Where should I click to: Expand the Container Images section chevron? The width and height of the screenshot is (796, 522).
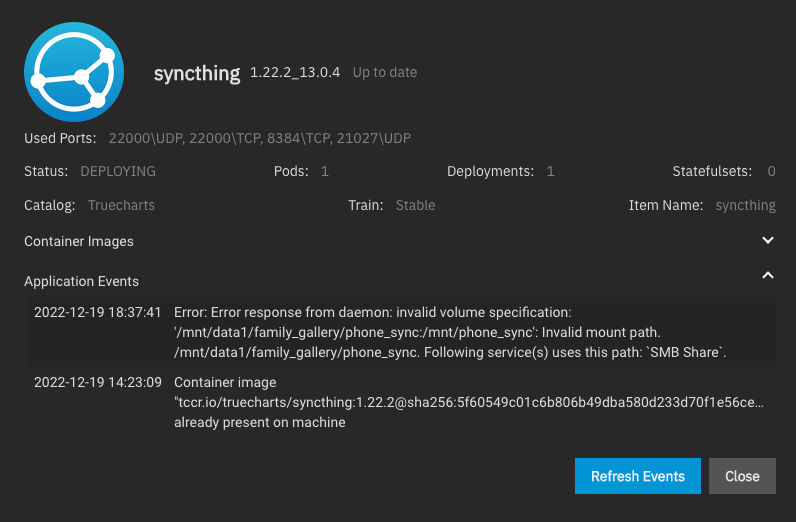[768, 240]
